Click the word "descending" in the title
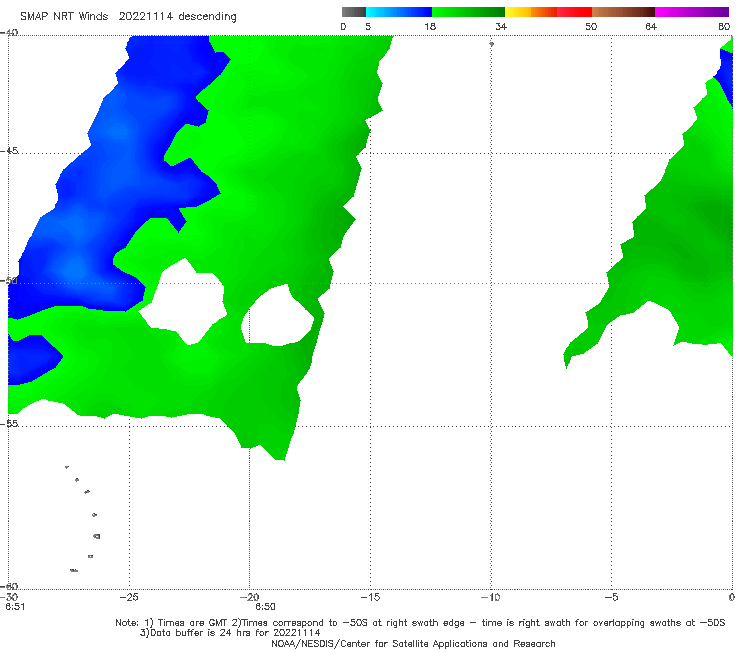 click(x=208, y=17)
